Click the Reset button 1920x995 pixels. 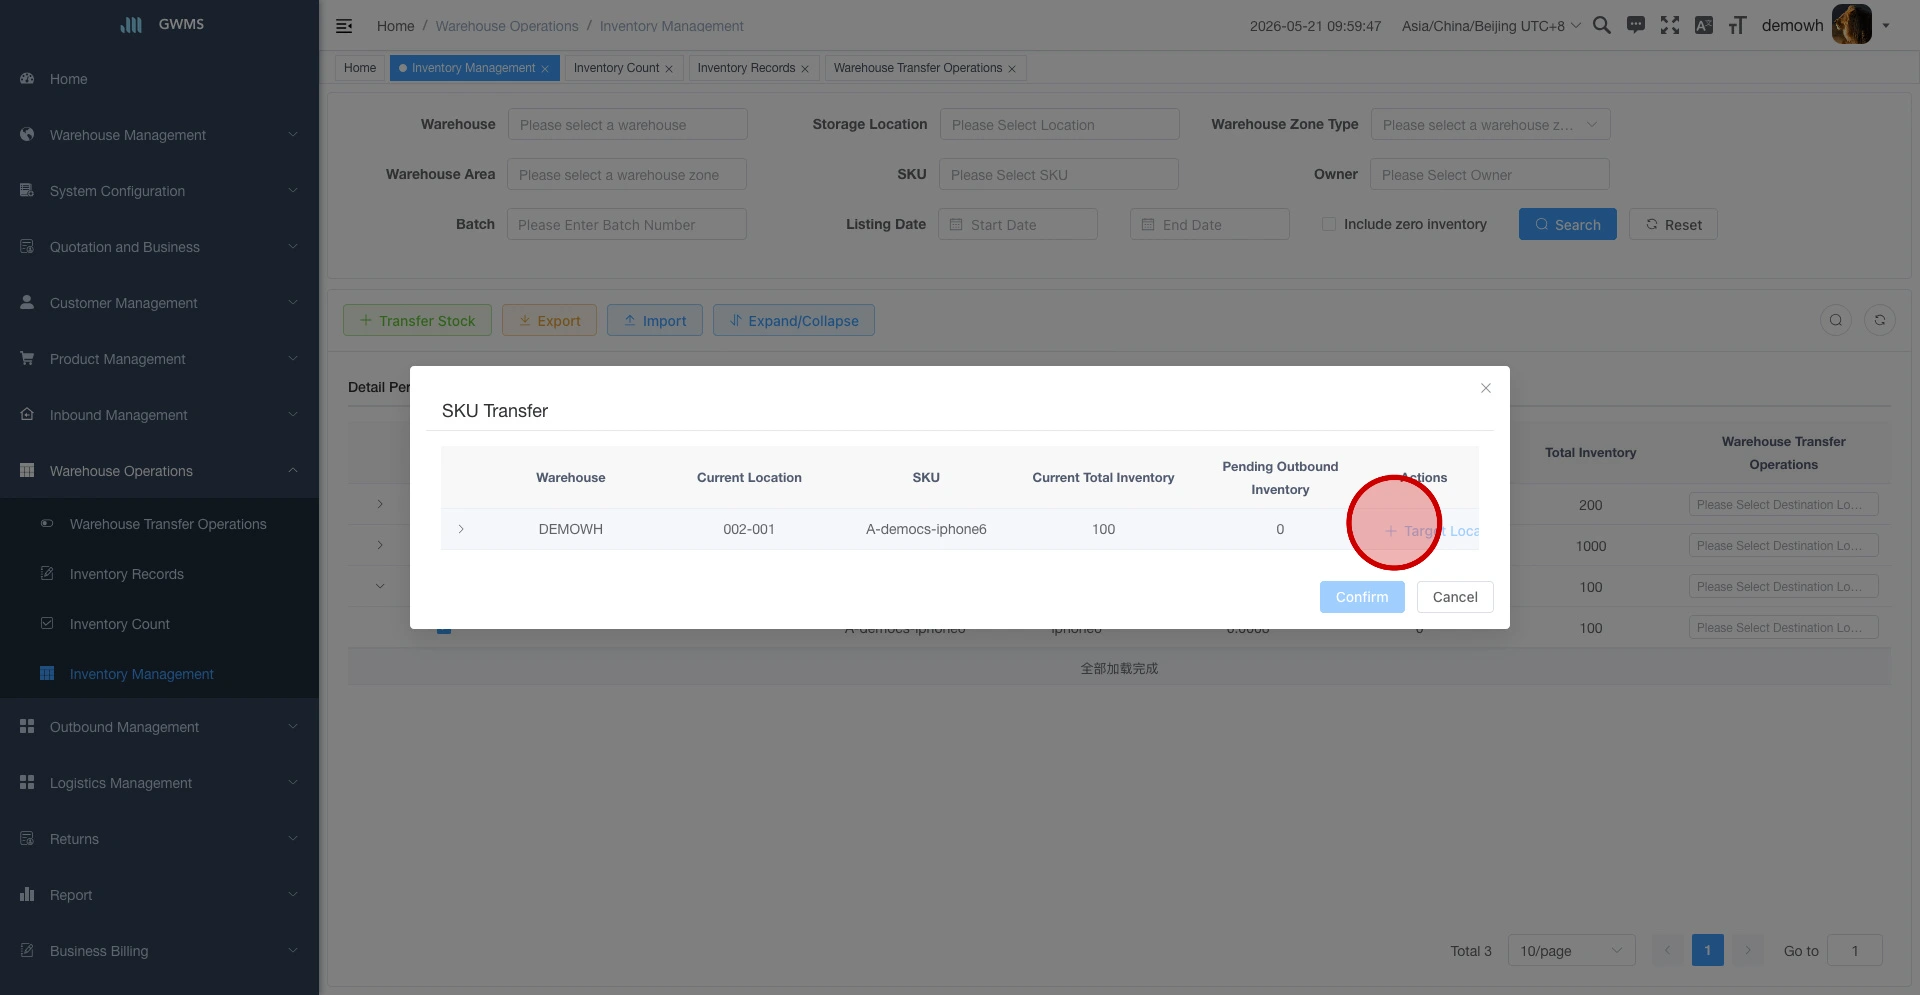click(1673, 225)
